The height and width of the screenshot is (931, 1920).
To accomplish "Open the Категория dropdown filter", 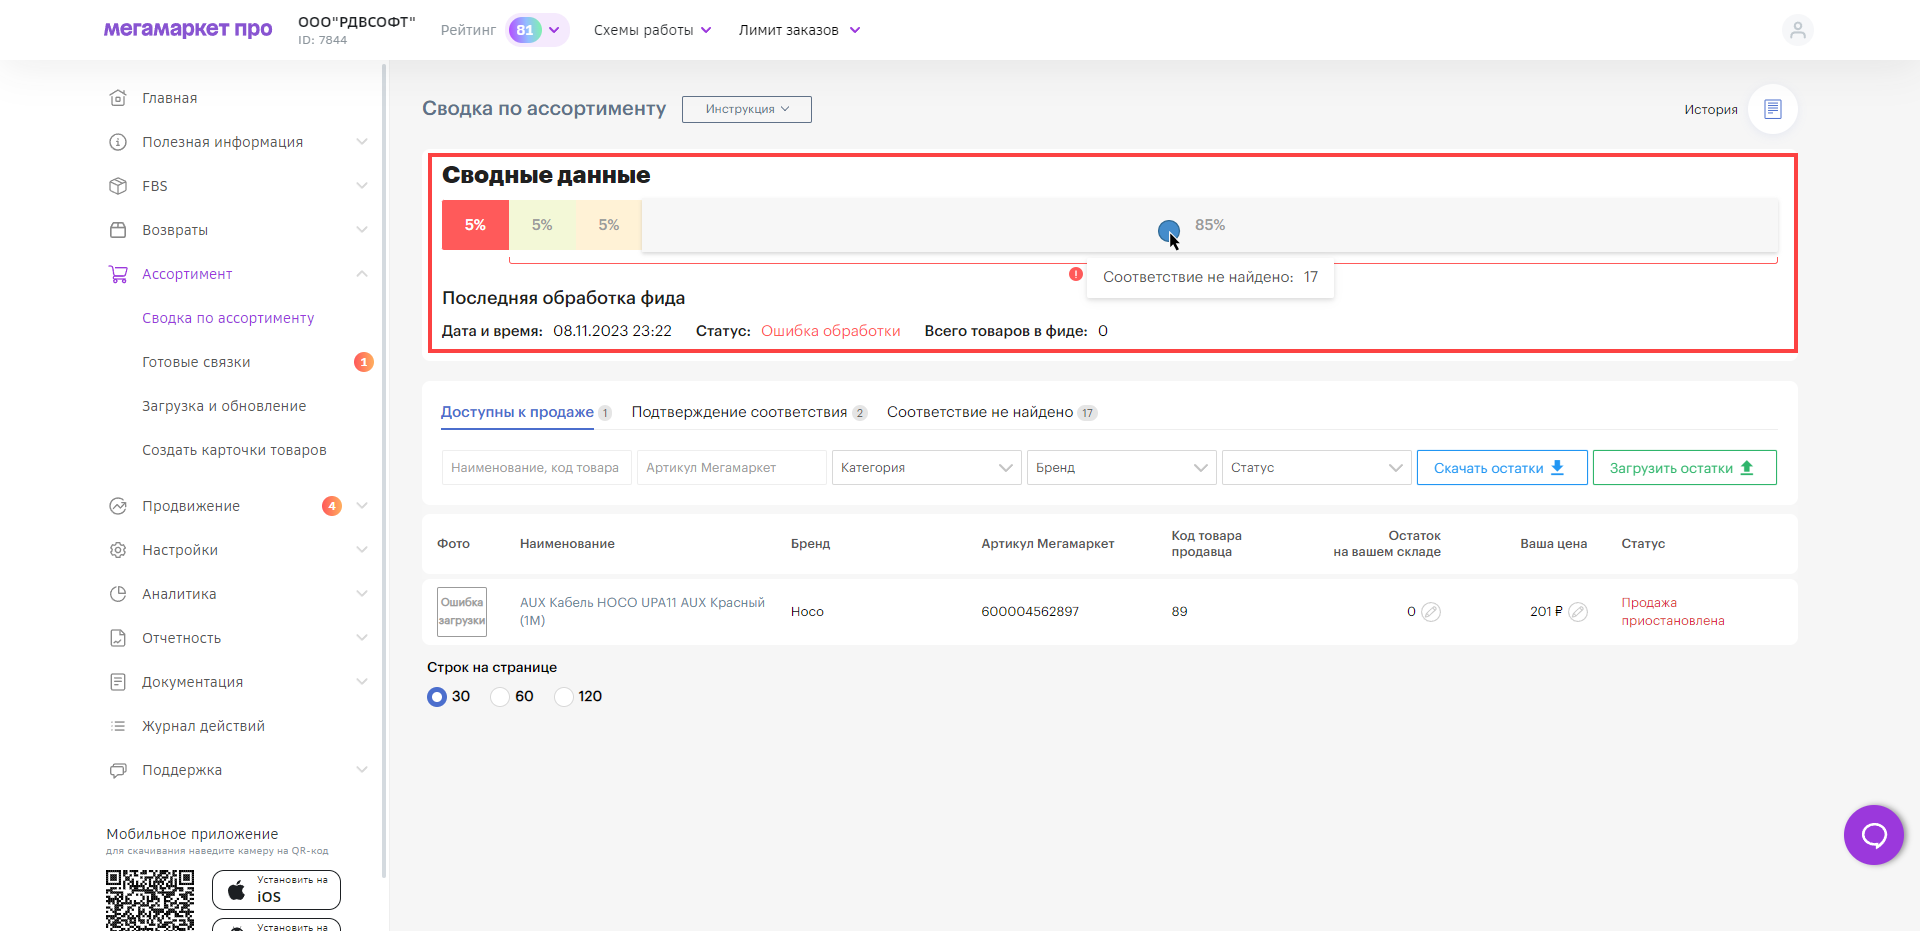I will point(926,468).
